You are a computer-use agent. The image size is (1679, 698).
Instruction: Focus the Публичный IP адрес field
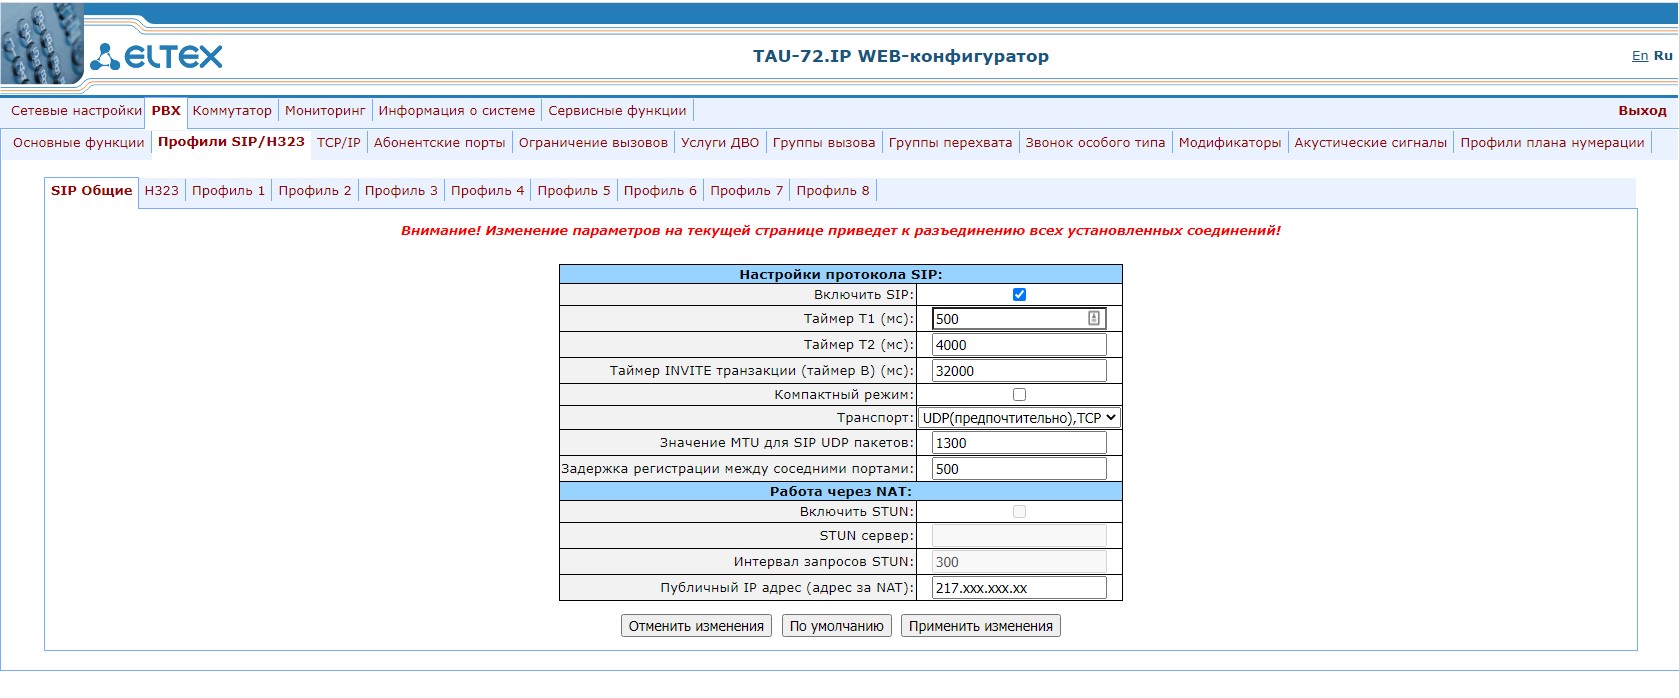click(x=1019, y=588)
